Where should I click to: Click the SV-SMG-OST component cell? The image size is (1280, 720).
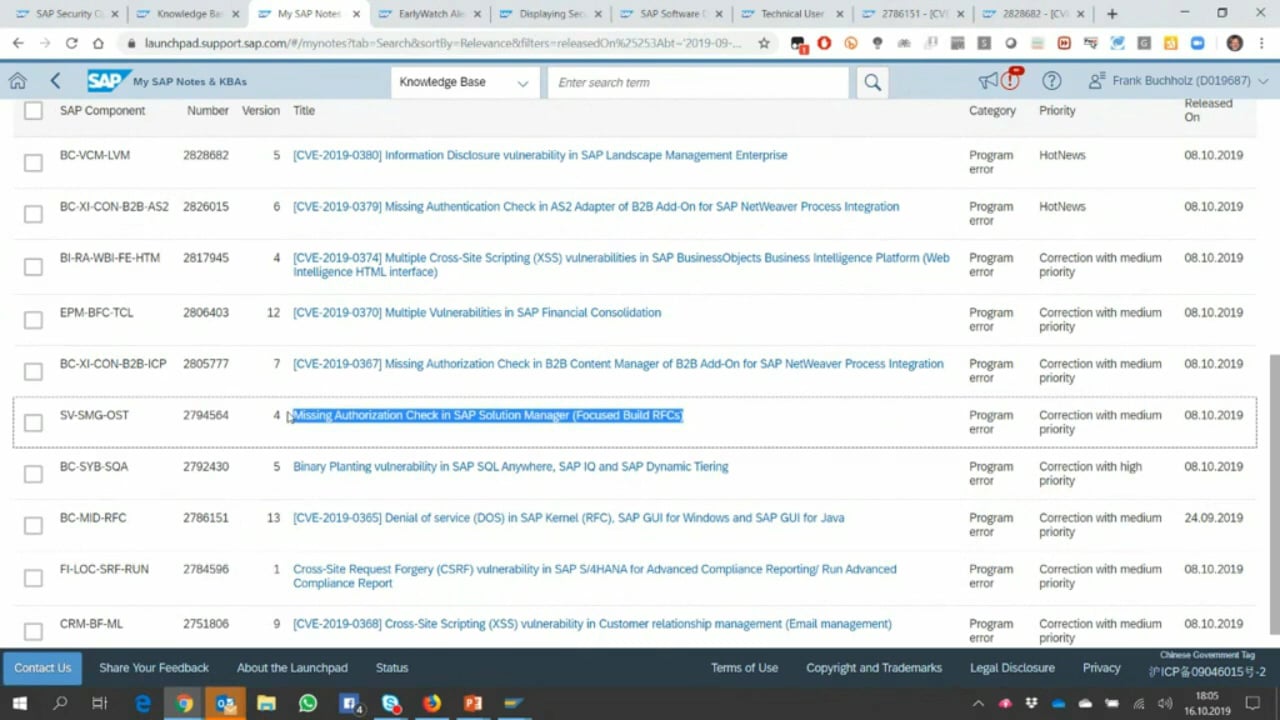click(x=94, y=415)
